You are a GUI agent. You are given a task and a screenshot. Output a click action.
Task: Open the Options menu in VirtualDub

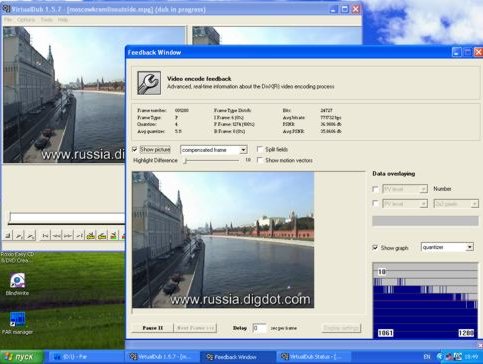pyautogui.click(x=26, y=20)
